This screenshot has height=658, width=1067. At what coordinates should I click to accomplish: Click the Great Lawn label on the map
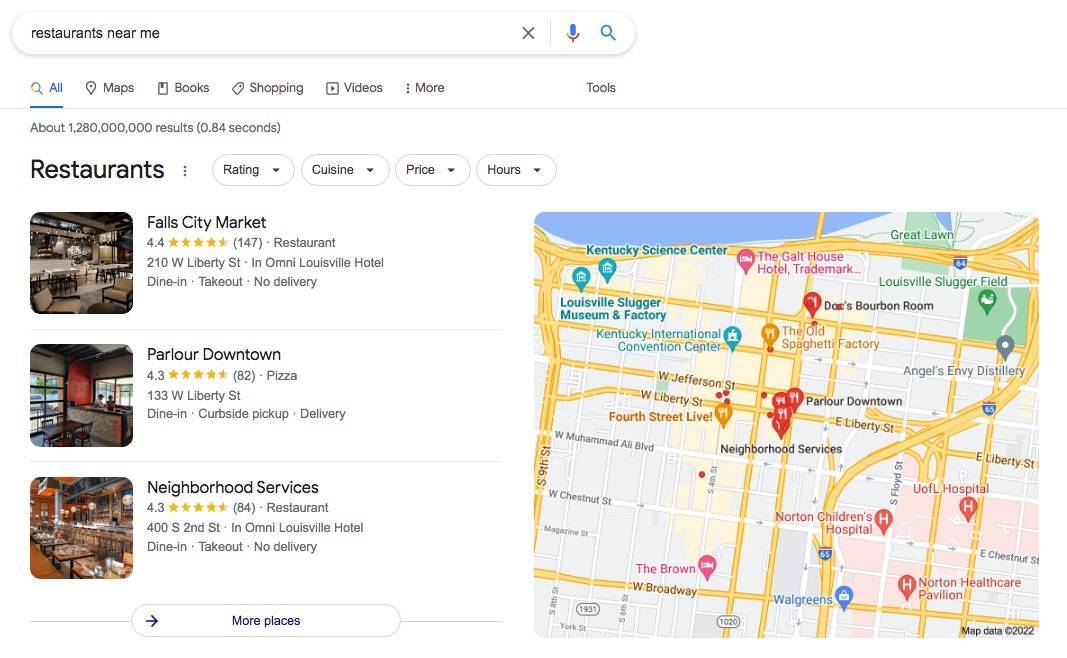click(922, 235)
